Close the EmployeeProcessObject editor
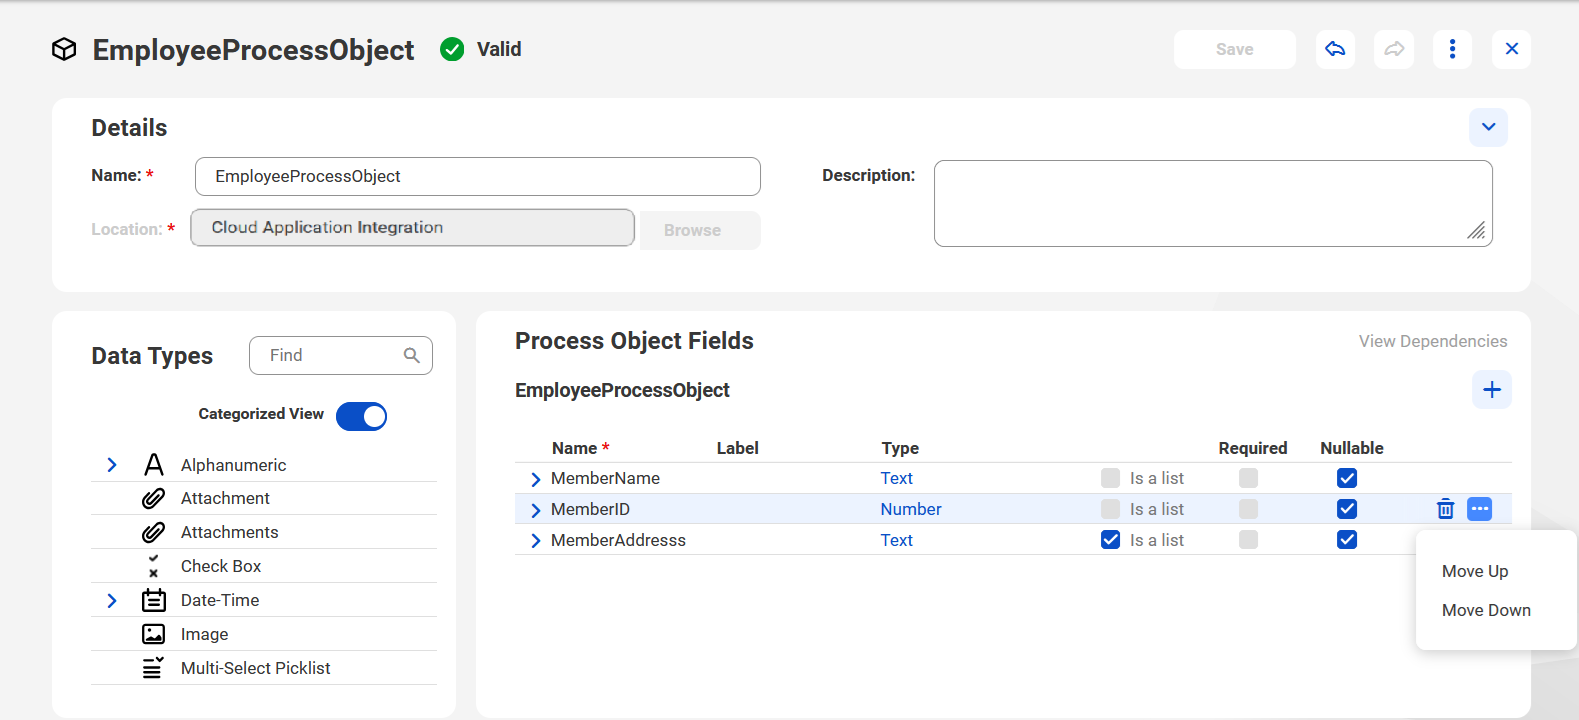This screenshot has width=1579, height=720. [x=1511, y=49]
